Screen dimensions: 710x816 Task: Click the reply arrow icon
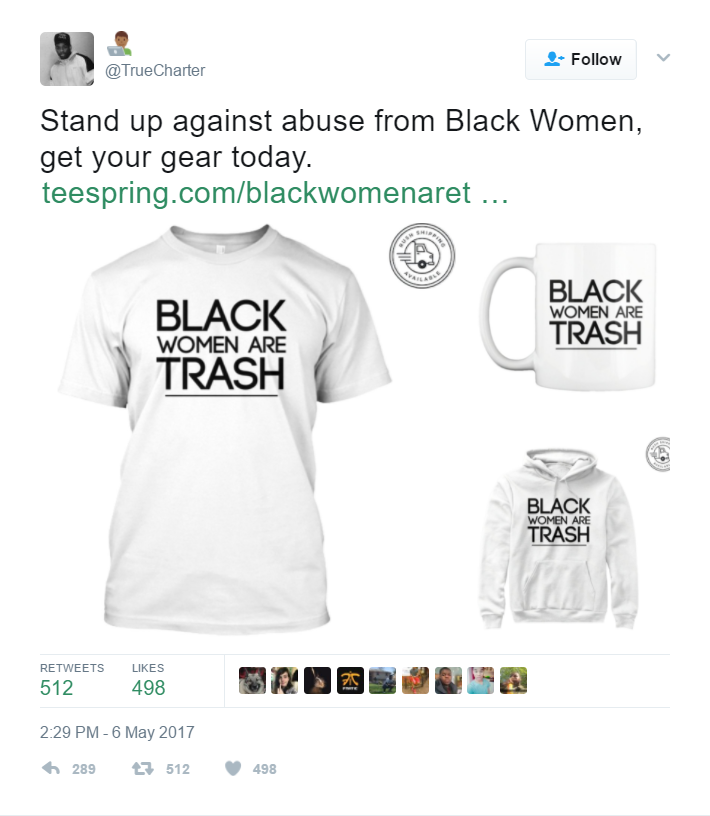[51, 768]
